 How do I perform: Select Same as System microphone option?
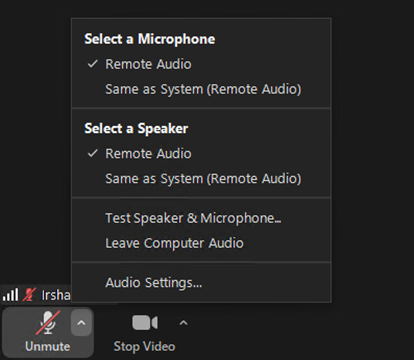click(x=201, y=89)
